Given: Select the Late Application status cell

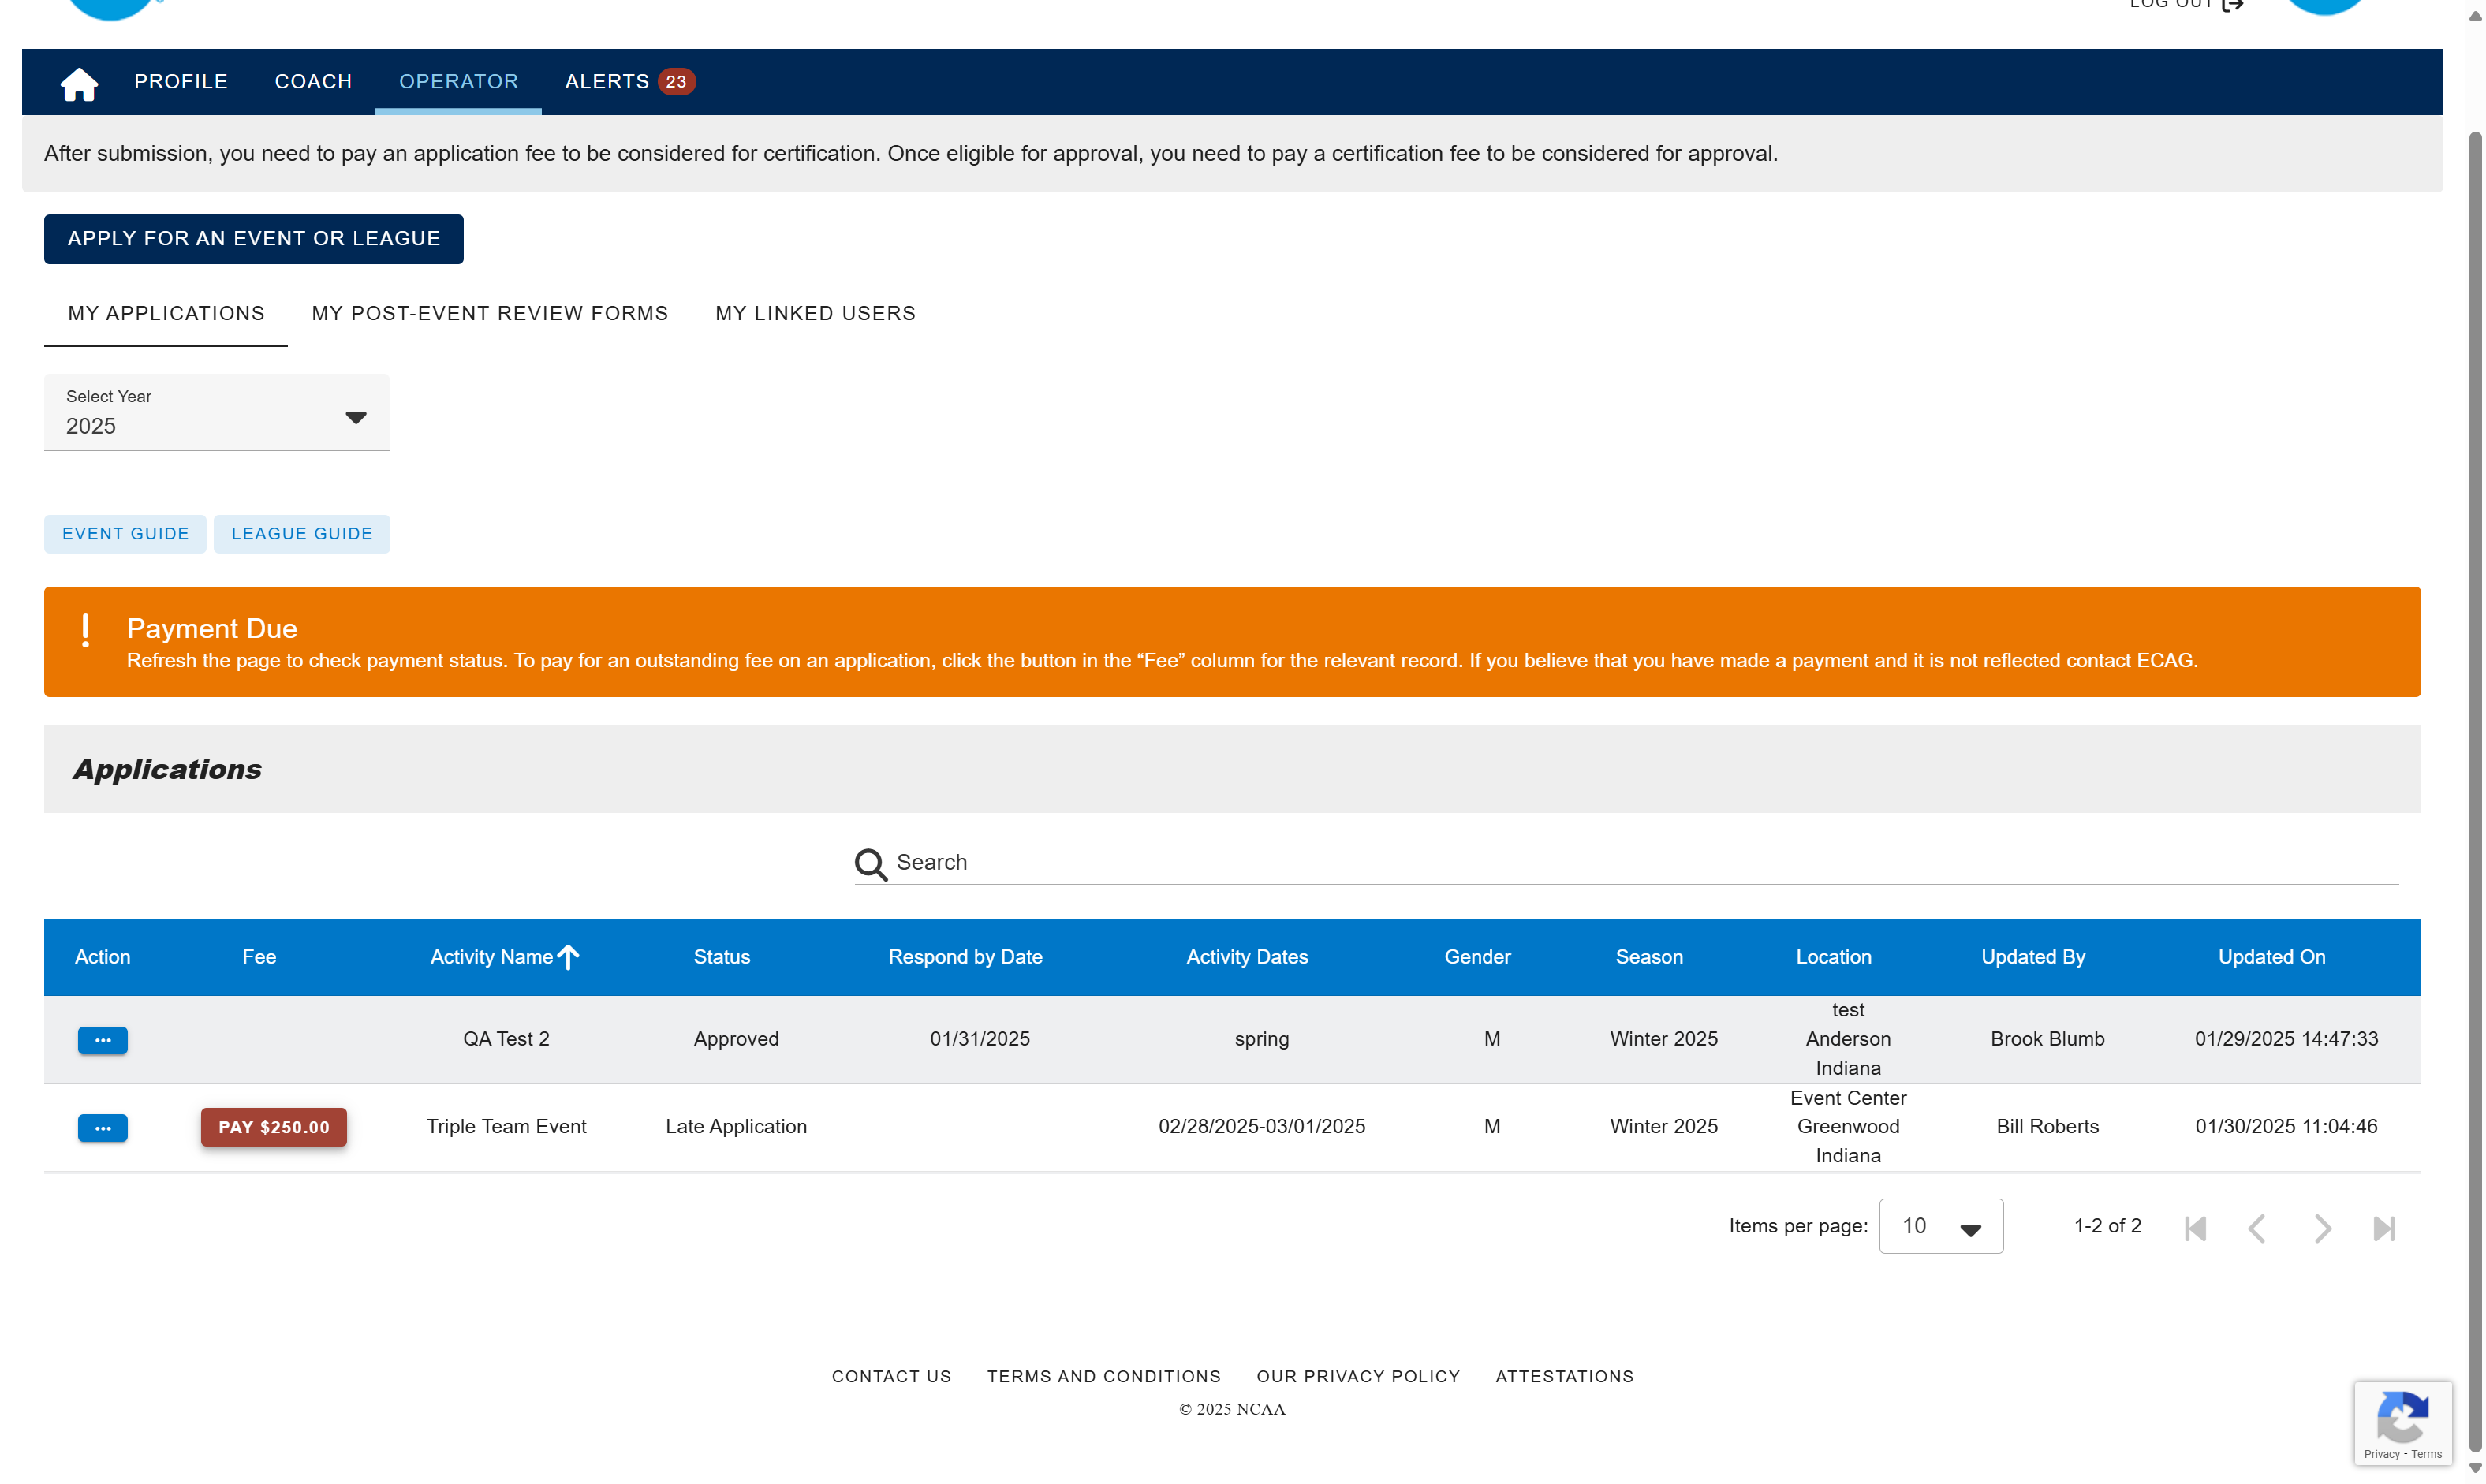Looking at the screenshot, I should 736,1127.
